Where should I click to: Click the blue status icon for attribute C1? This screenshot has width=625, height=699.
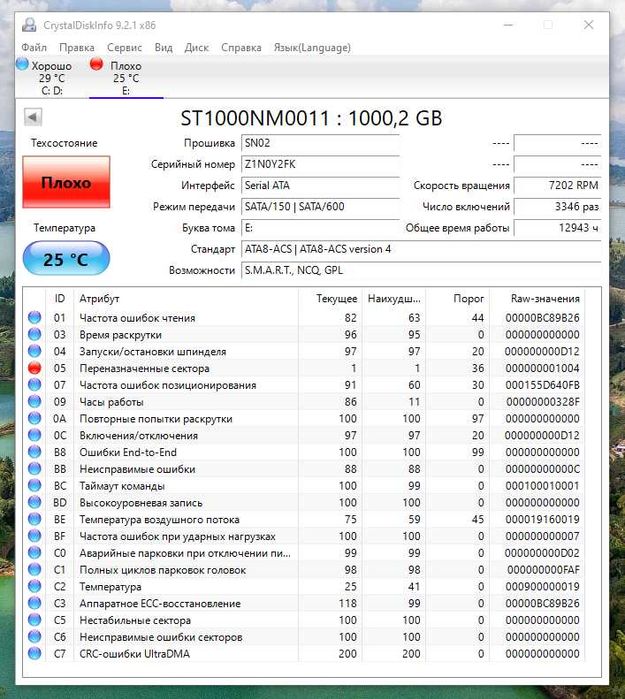coord(34,569)
